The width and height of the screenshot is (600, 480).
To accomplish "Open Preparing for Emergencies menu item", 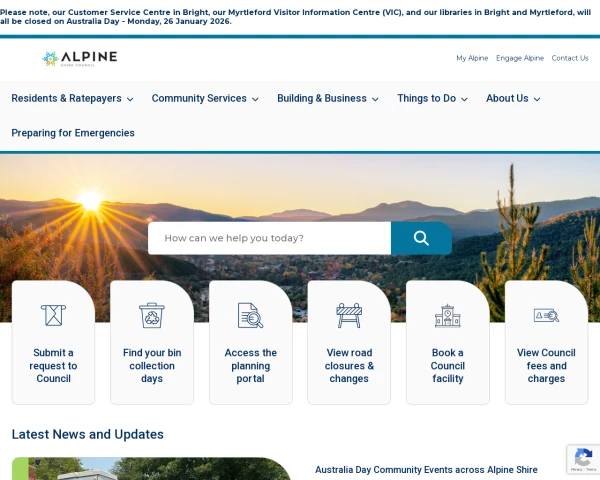I will click(73, 132).
